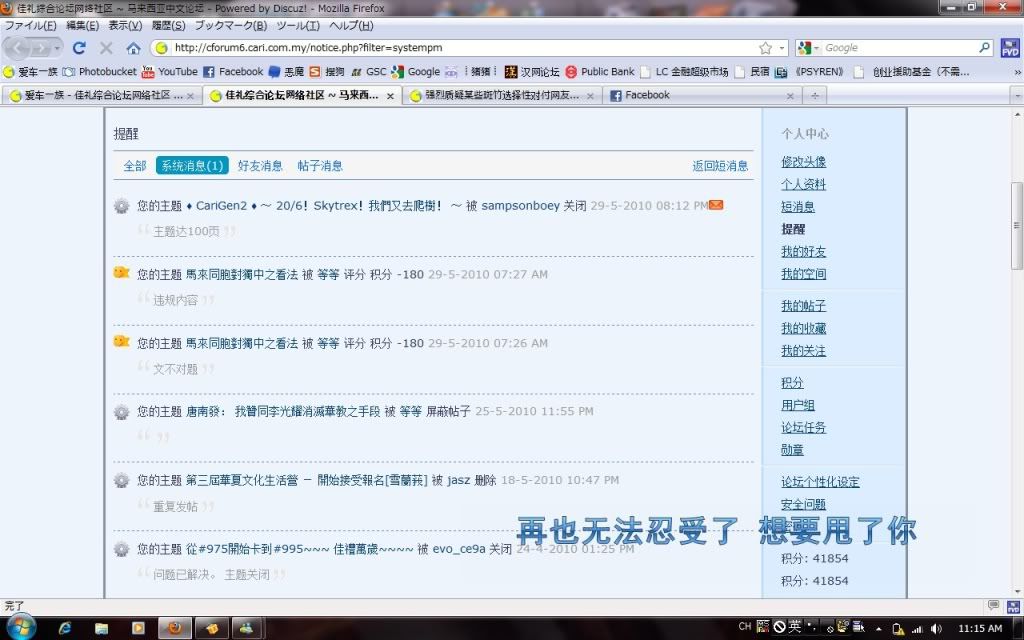Click the orange envelope icon beside 08:12 PM

(x=716, y=205)
